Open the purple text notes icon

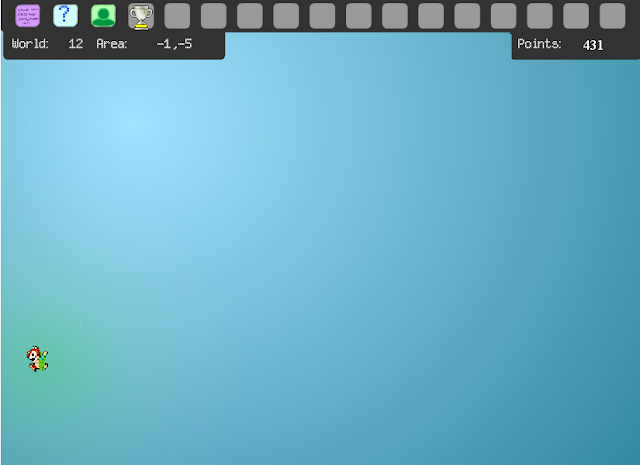pos(28,16)
